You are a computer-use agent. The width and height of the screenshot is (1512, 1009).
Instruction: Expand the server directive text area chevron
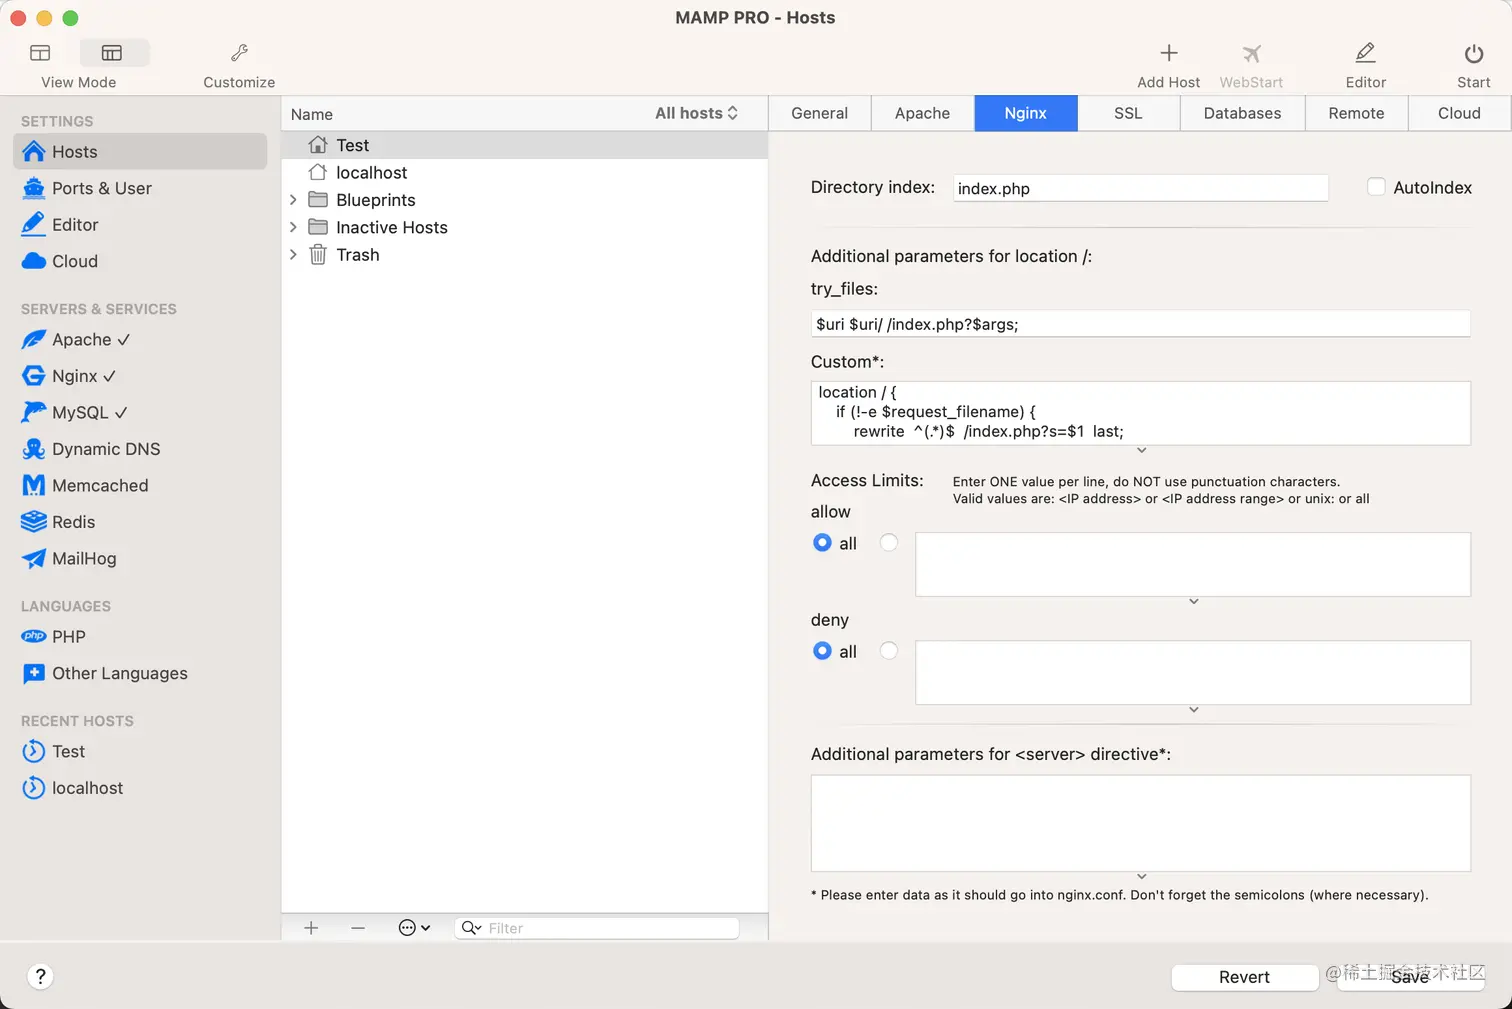1141,877
